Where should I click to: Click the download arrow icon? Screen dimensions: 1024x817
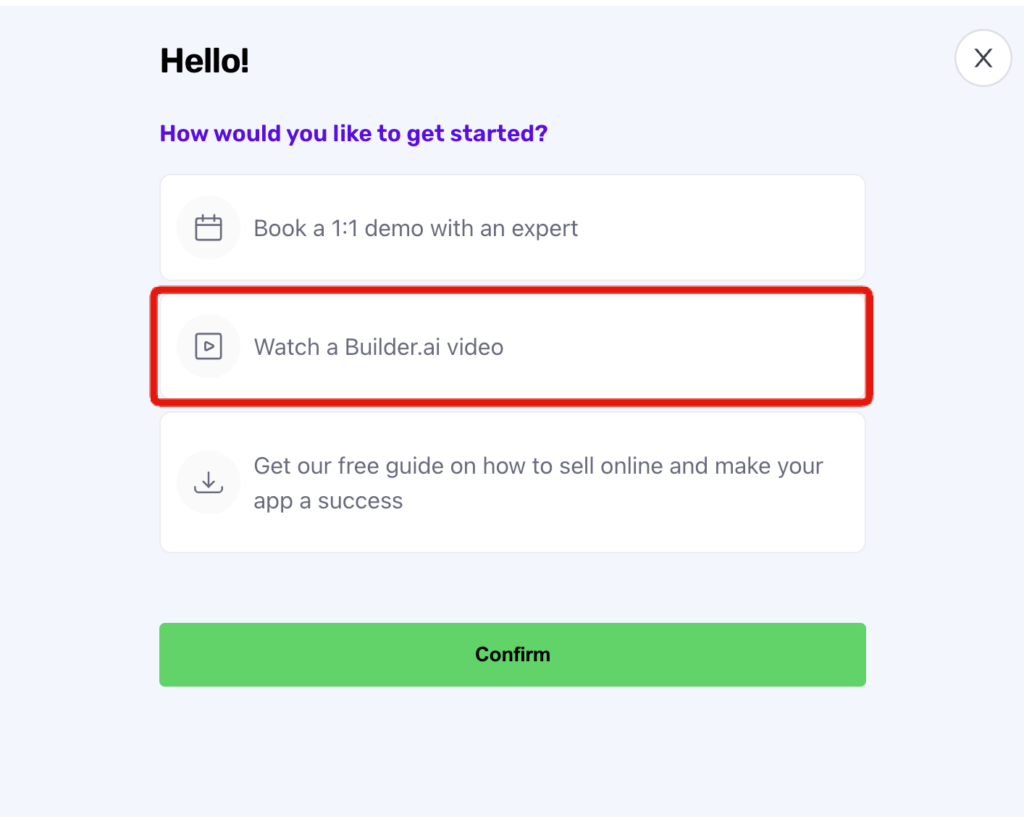coord(208,482)
